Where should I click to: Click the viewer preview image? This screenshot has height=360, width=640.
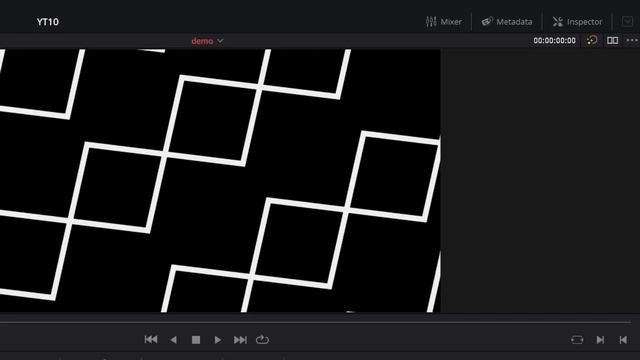(x=220, y=181)
